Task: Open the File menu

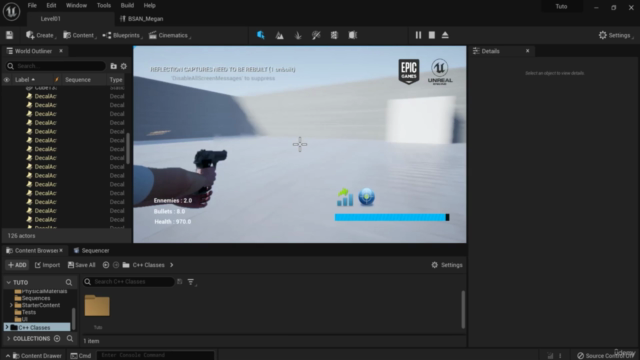Action: pyautogui.click(x=32, y=5)
